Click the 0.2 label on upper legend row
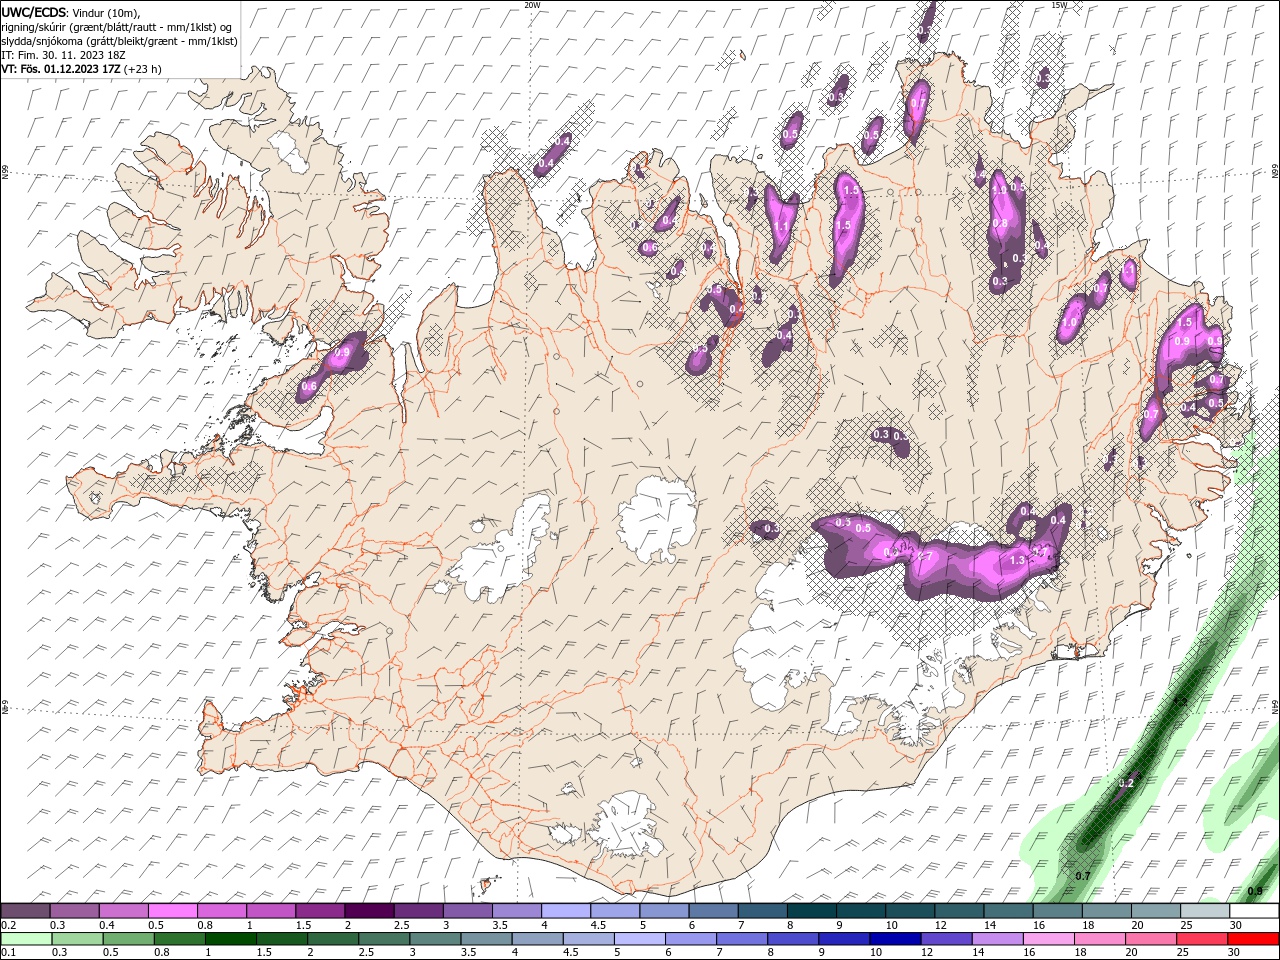 point(8,925)
